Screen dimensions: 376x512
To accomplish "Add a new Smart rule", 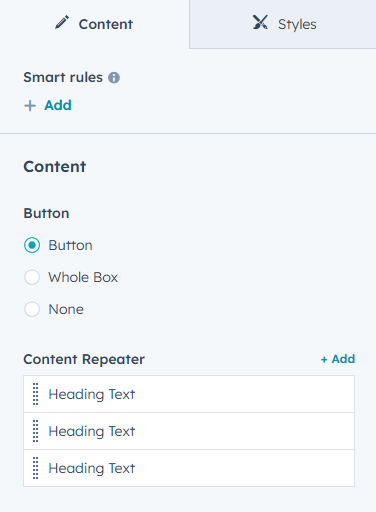I will 48,105.
